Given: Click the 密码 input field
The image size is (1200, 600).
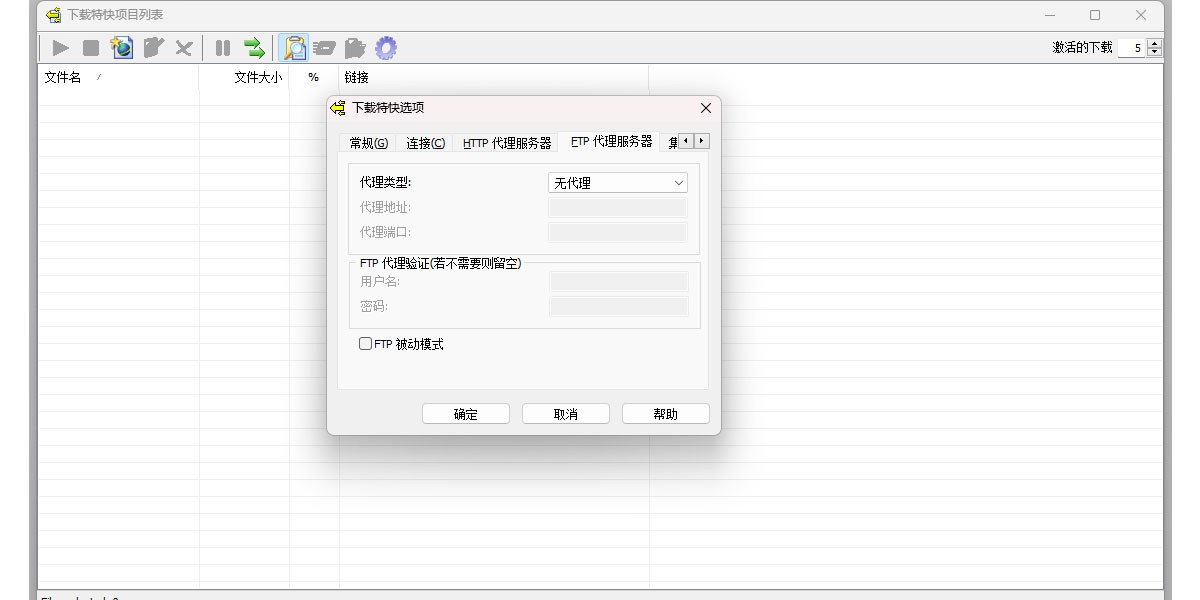Looking at the screenshot, I should 618,306.
